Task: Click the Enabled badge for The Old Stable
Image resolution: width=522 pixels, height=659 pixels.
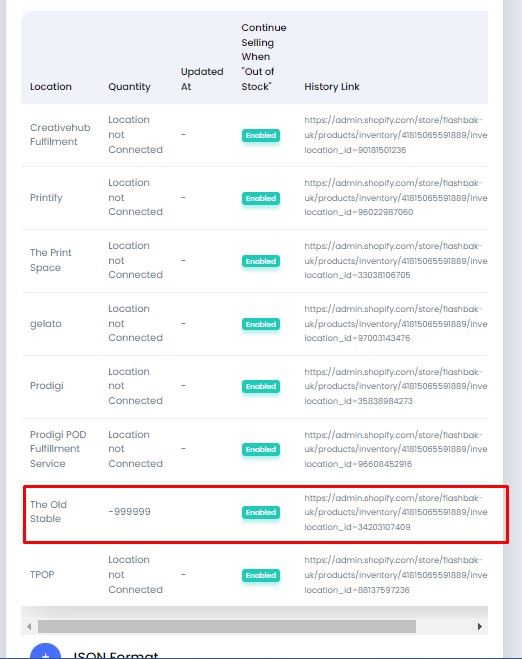Action: tap(261, 512)
